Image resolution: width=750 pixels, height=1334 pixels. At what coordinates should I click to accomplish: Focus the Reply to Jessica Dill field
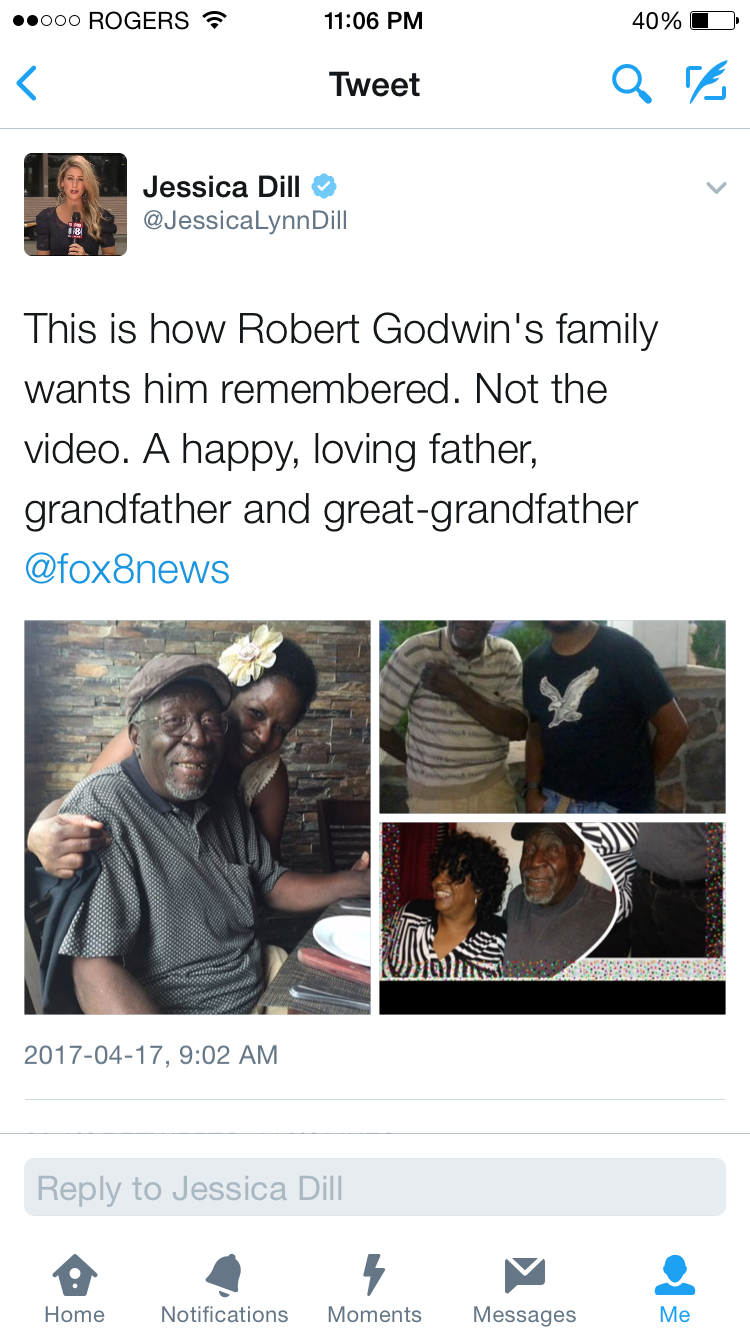click(375, 1188)
